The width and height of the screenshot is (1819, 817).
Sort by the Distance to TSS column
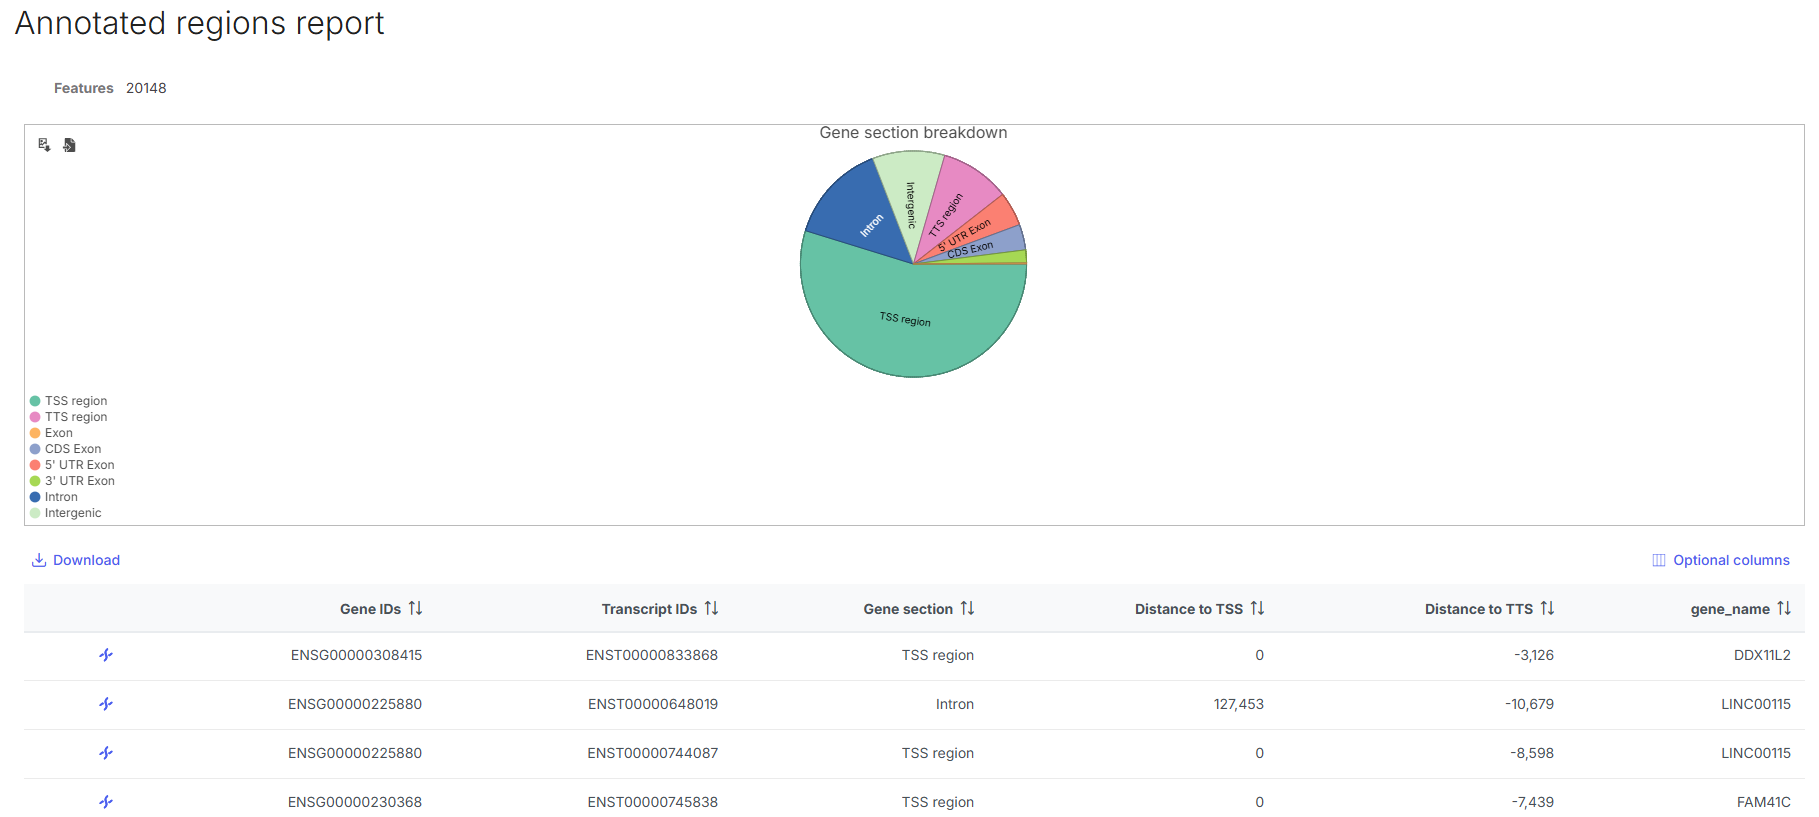click(x=1257, y=608)
